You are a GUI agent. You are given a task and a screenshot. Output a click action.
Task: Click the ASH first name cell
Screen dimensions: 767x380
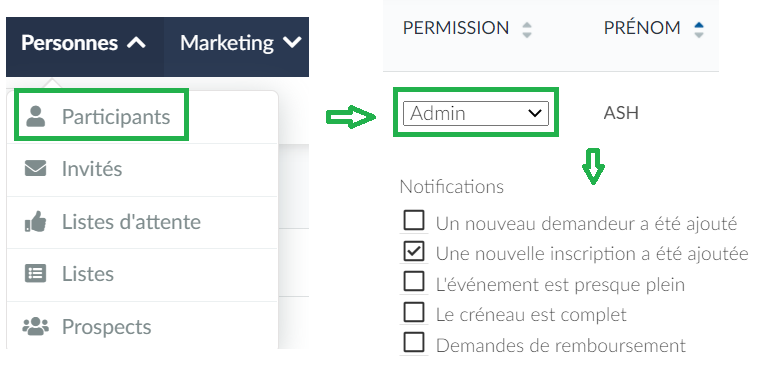[x=621, y=113]
